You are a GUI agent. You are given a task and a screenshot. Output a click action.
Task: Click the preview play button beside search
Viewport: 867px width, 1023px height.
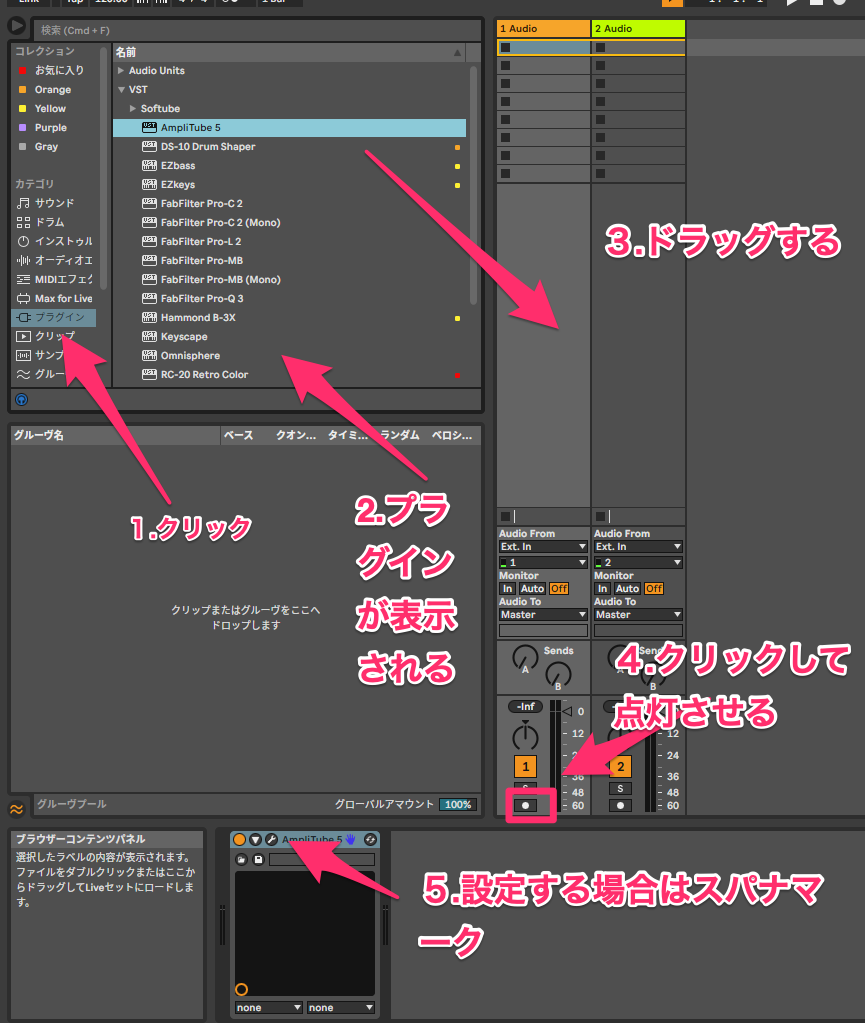click(17, 27)
